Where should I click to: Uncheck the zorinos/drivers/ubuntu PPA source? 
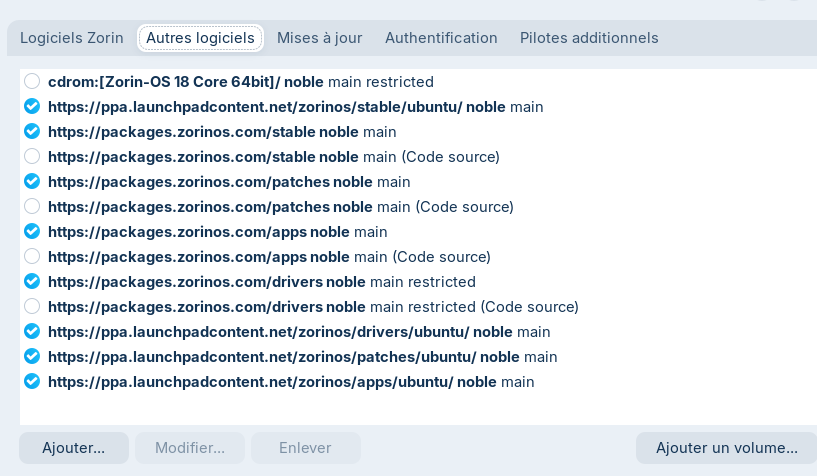pos(32,331)
